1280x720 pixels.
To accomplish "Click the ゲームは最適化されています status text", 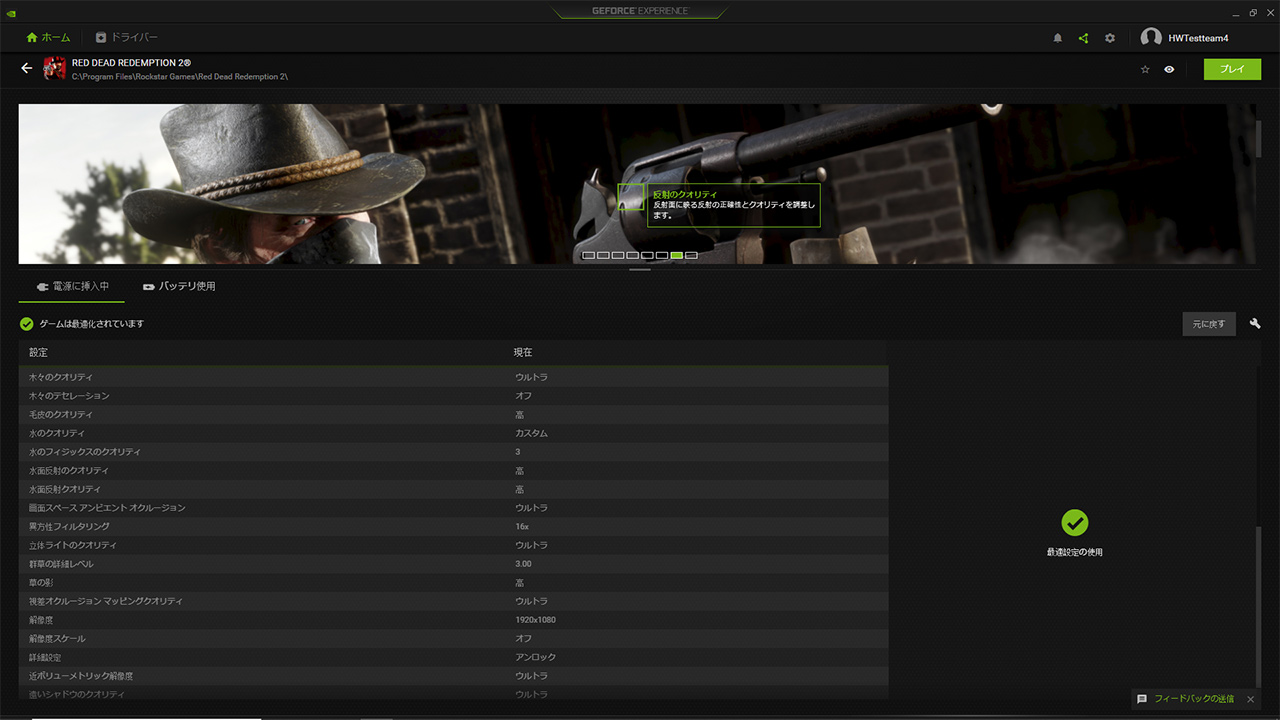I will pyautogui.click(x=92, y=324).
